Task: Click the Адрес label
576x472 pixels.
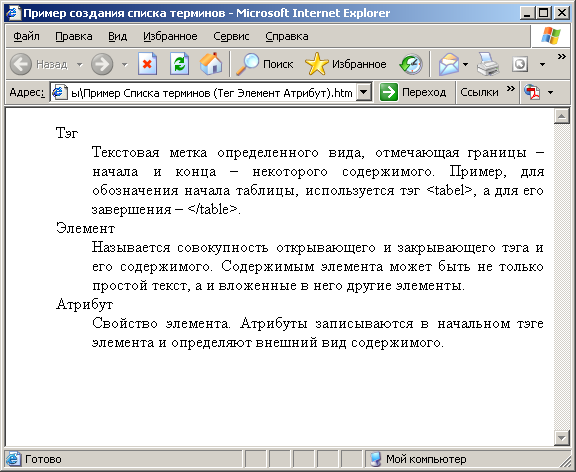Action: (x=27, y=92)
